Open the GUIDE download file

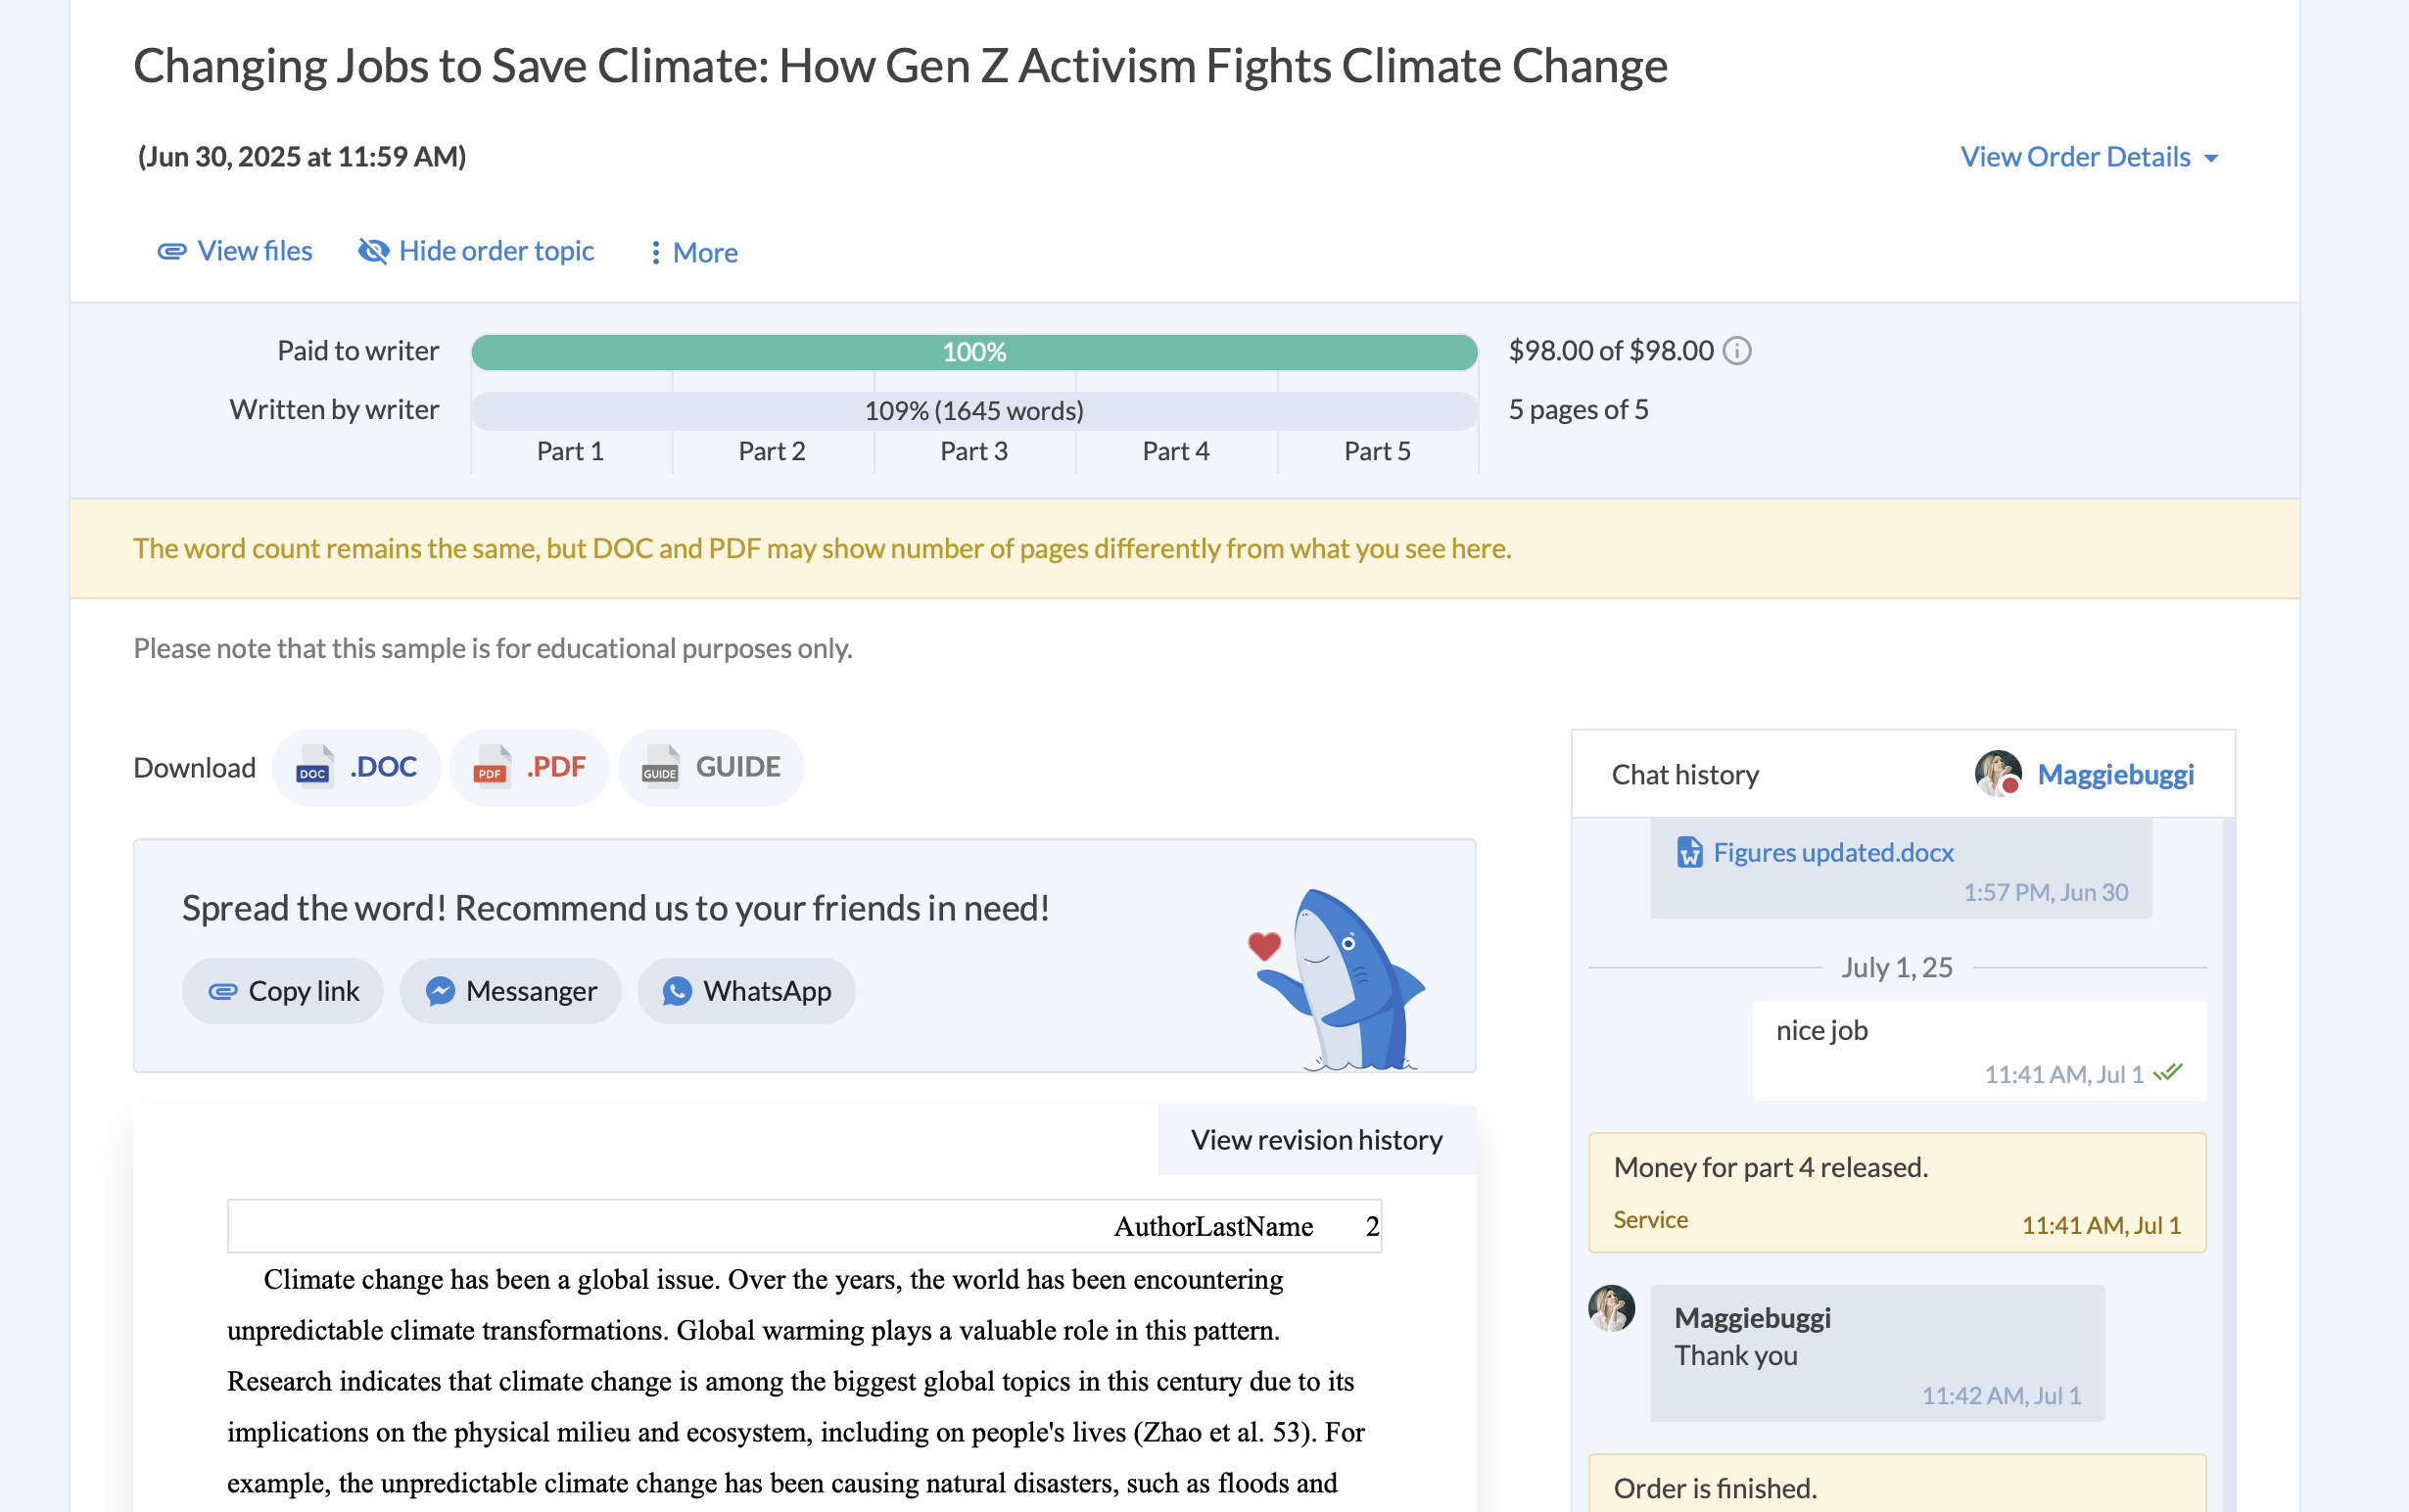pos(711,767)
